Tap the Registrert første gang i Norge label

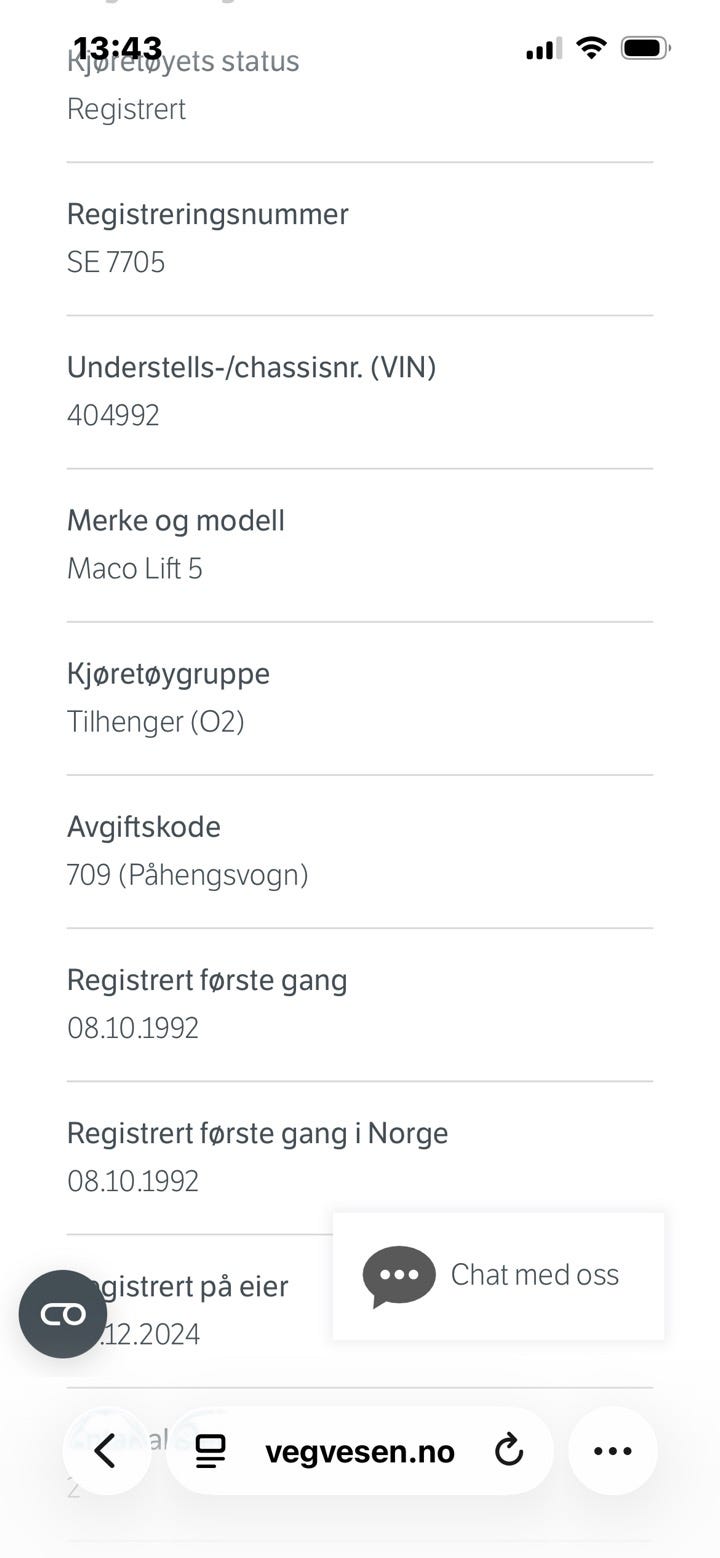pos(257,1133)
